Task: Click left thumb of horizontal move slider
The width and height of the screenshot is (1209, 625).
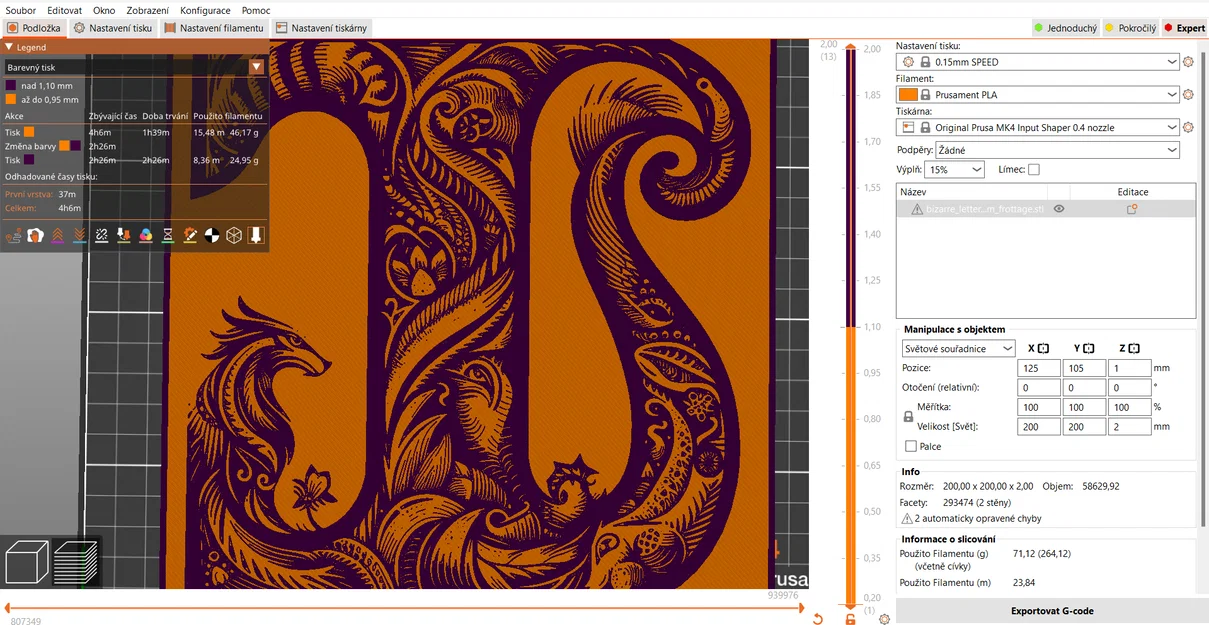Action: tap(7, 607)
